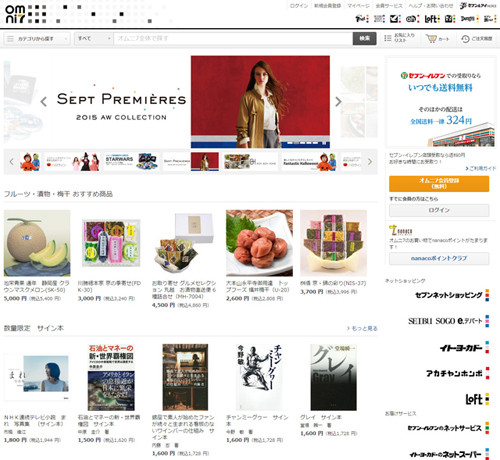
Task: Open the Seven-Eleven free shipping banner
Action: [x=441, y=102]
